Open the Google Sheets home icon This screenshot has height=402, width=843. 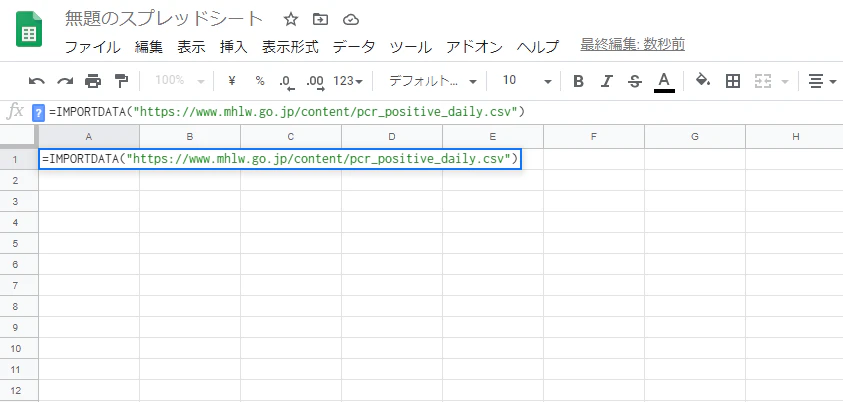pos(28,30)
